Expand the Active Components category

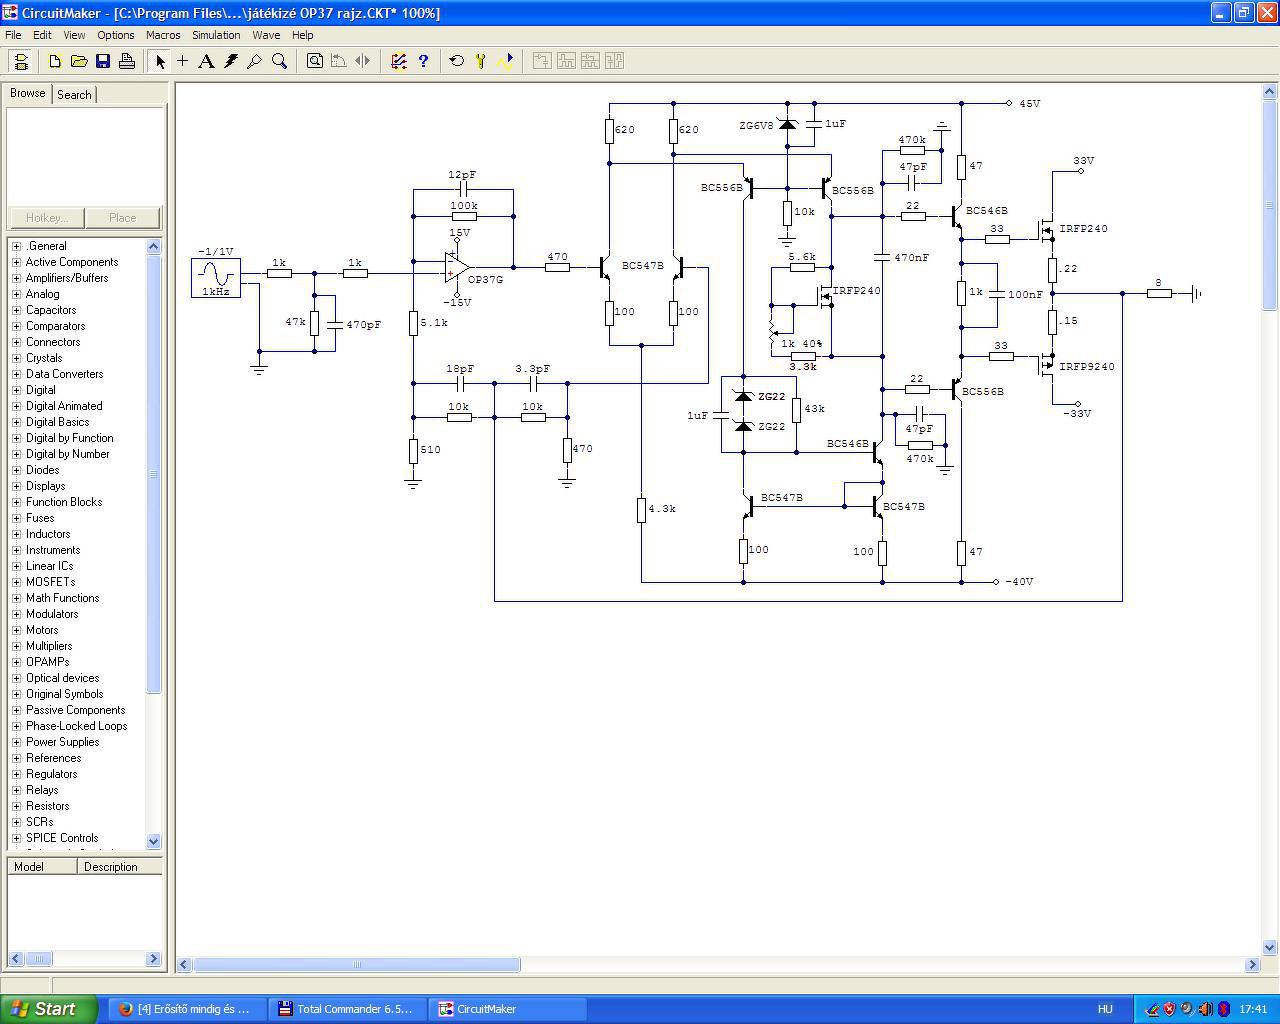point(16,262)
